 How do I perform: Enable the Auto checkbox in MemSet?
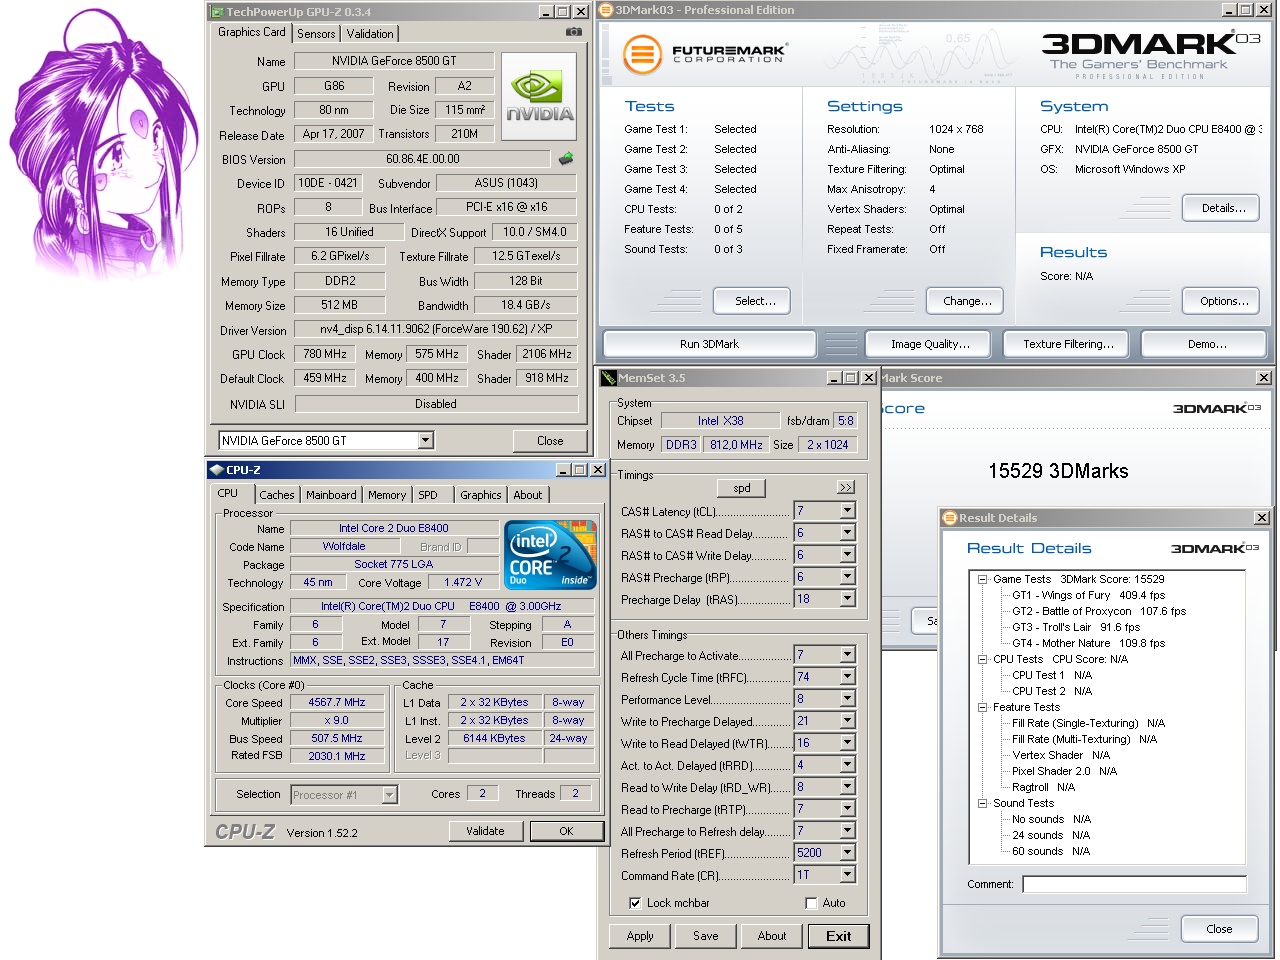[x=811, y=903]
